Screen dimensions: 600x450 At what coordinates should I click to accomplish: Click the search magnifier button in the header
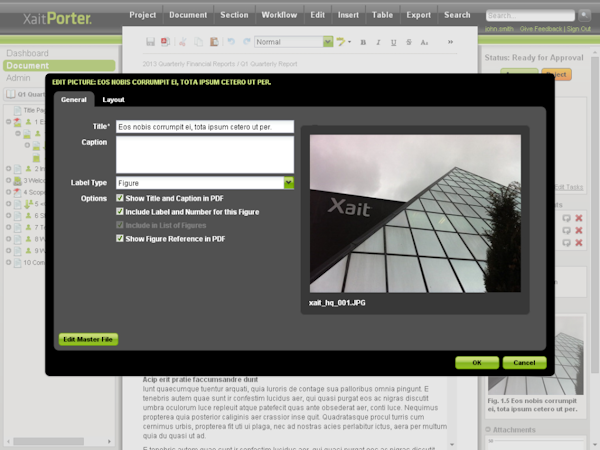click(584, 15)
